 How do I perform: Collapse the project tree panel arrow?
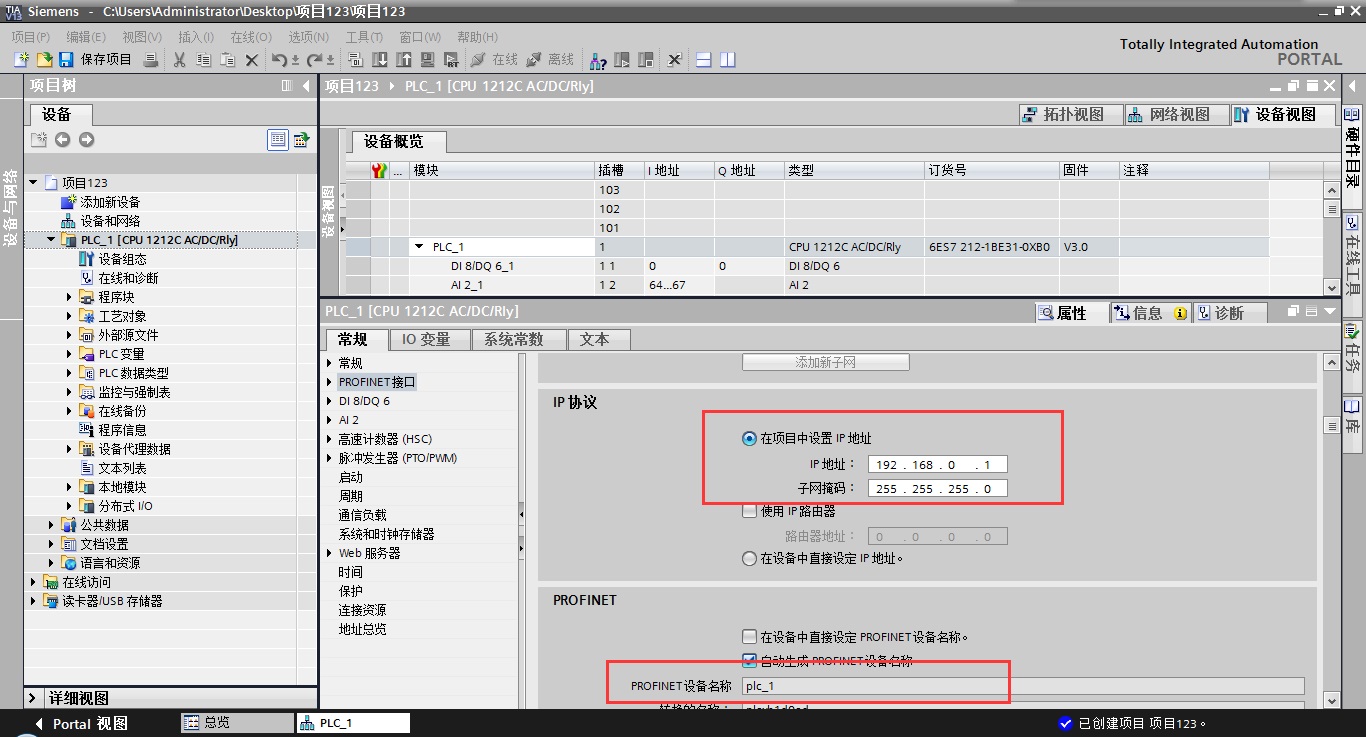[306, 86]
